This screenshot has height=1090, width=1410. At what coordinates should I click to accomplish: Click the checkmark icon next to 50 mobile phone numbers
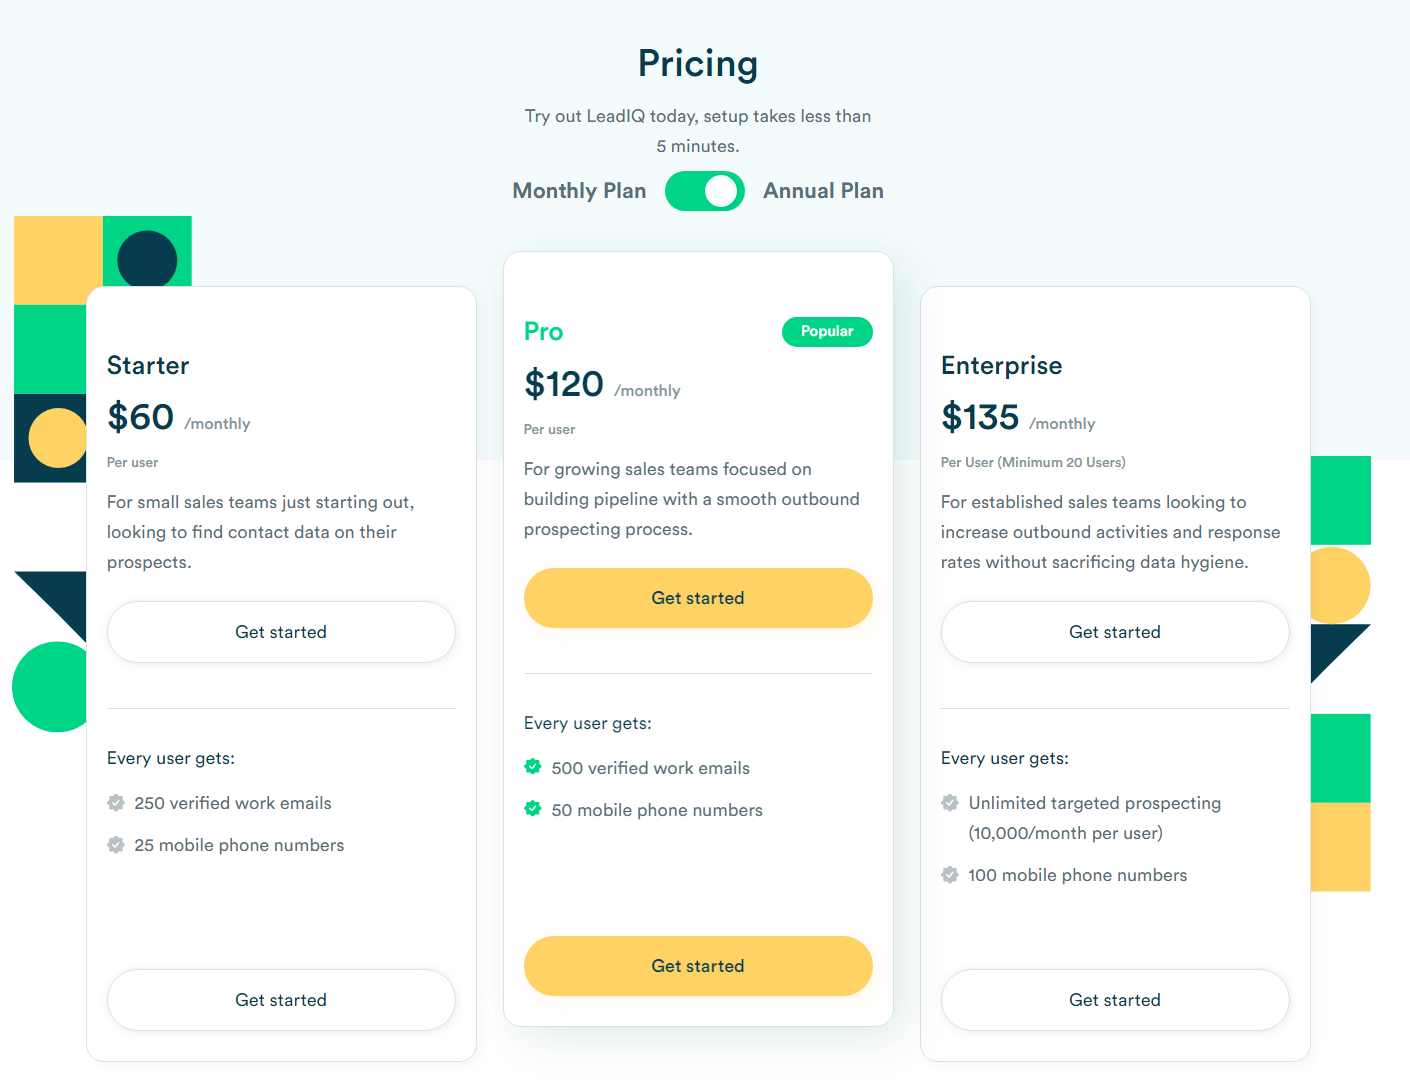(532, 809)
